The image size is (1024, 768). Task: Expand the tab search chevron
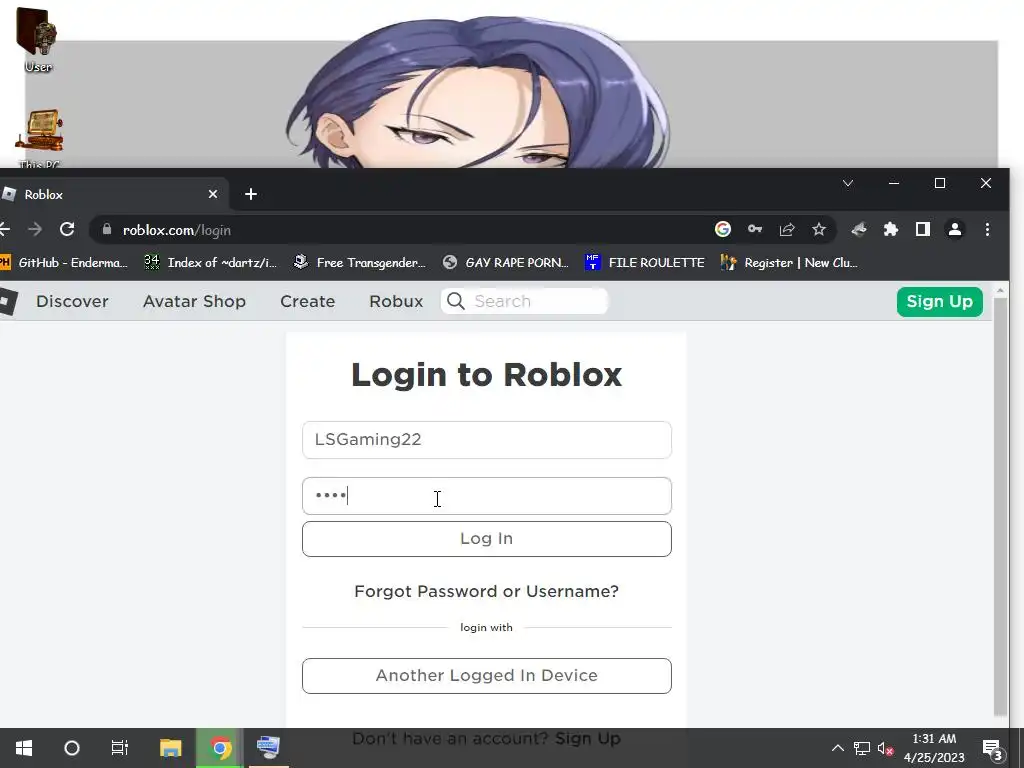pos(848,184)
